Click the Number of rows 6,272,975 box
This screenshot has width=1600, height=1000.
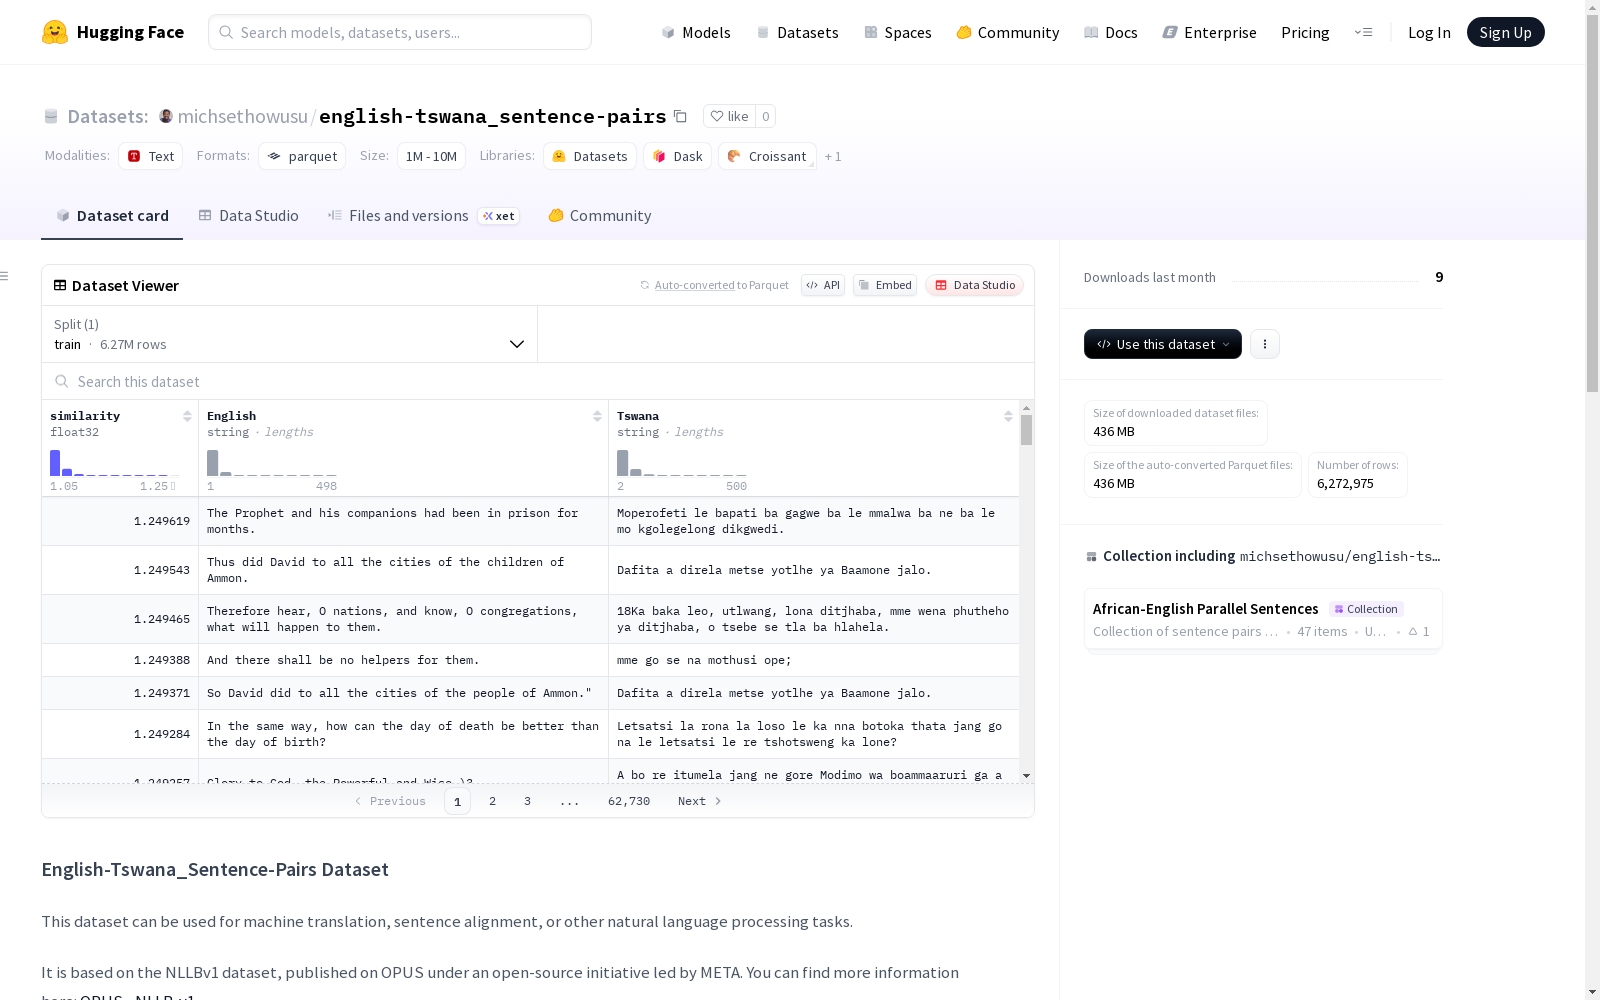[x=1357, y=475]
